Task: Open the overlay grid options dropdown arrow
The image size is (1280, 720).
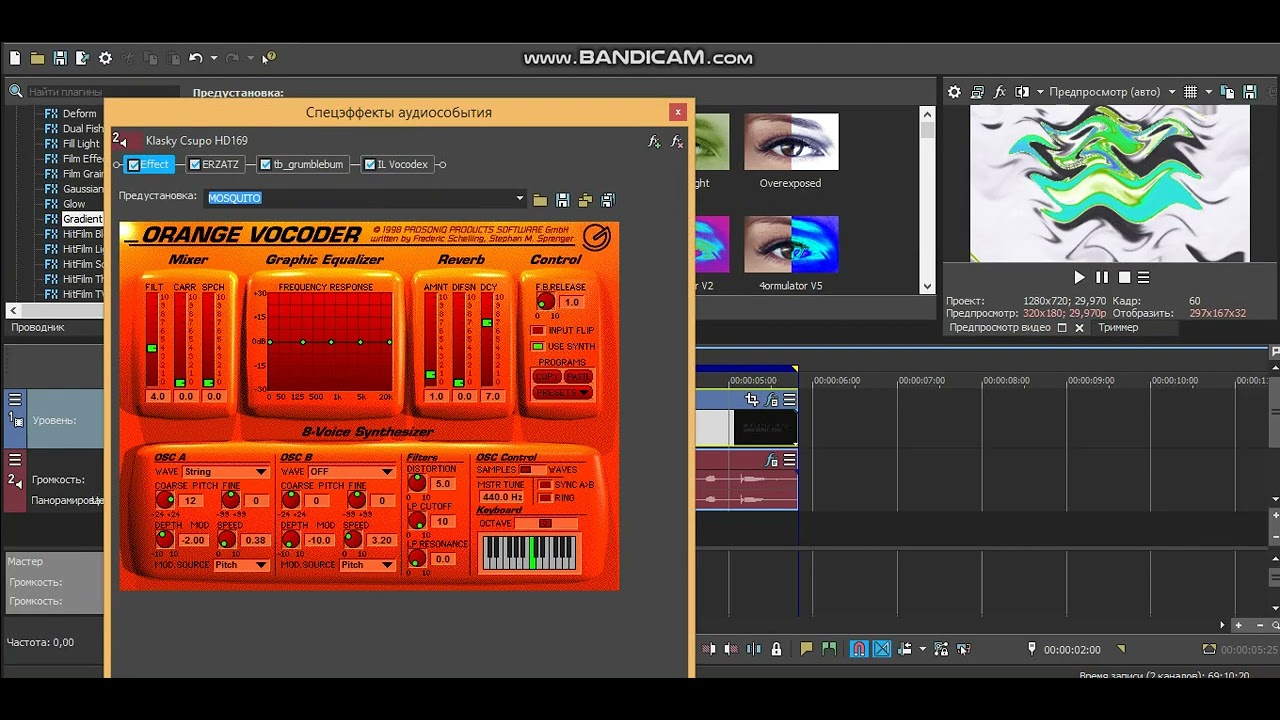Action: coord(1208,92)
